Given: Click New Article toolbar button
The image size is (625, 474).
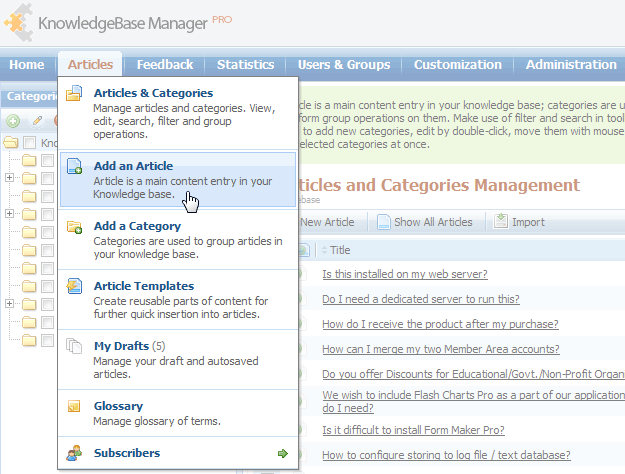Looking at the screenshot, I should tap(327, 222).
